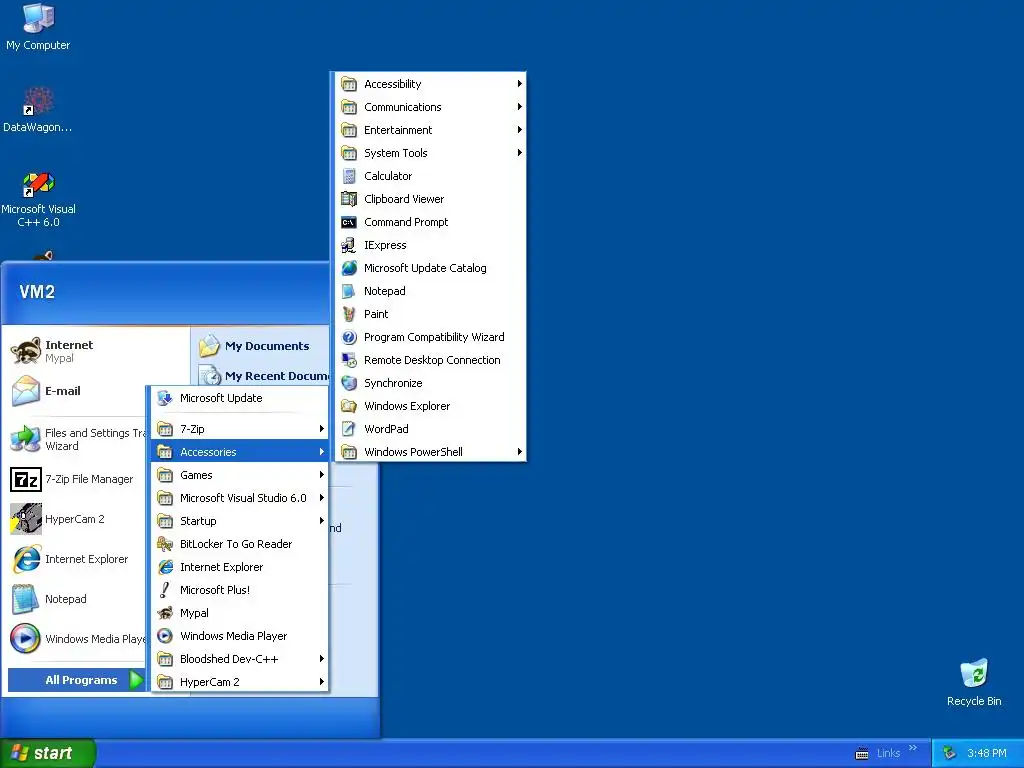Click the Links toolbar label on taskbar
Viewport: 1024px width, 768px height.
click(888, 753)
